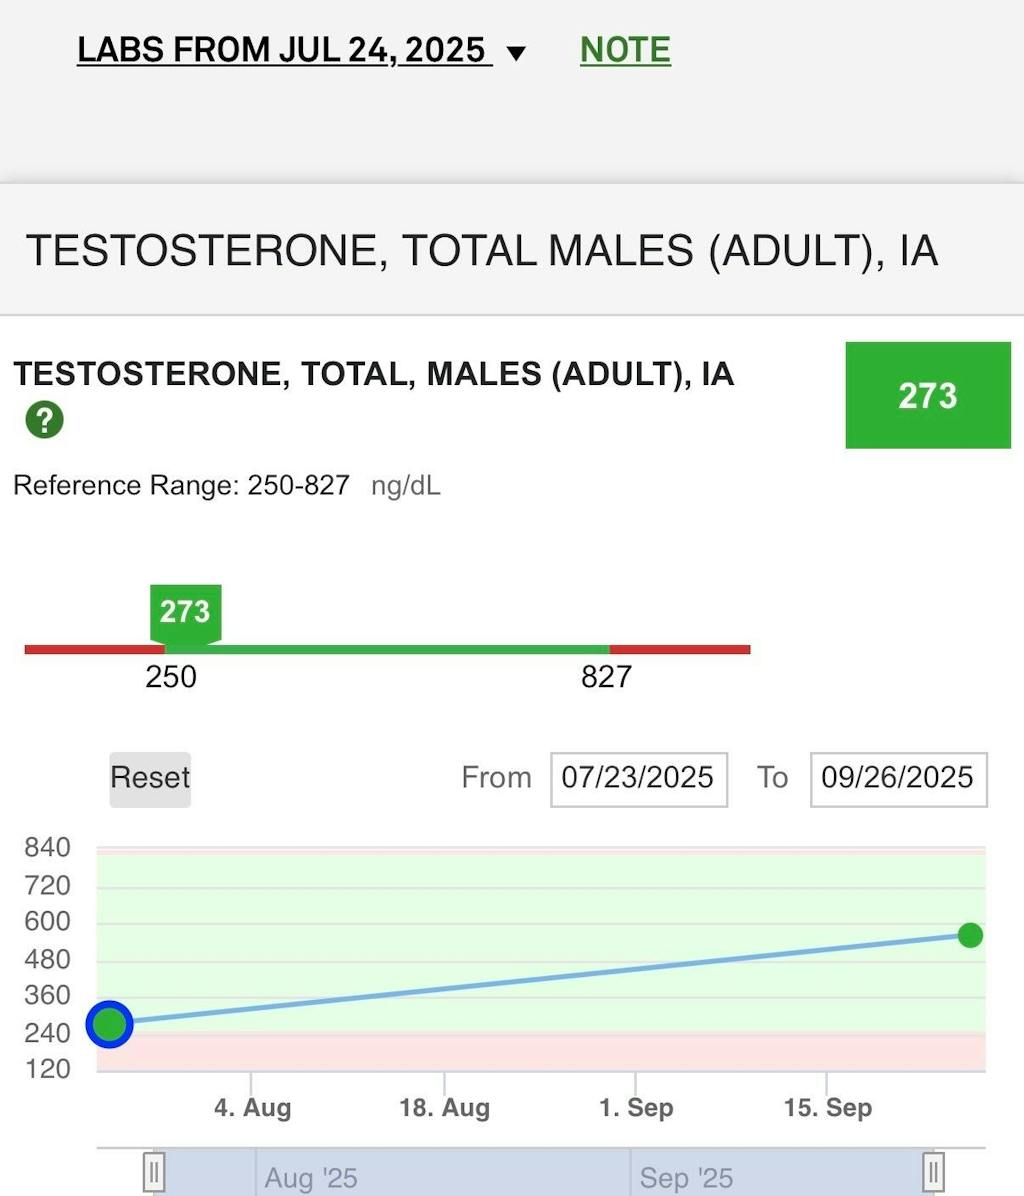
Task: Click the blue trend line on the chart
Action: [540, 979]
